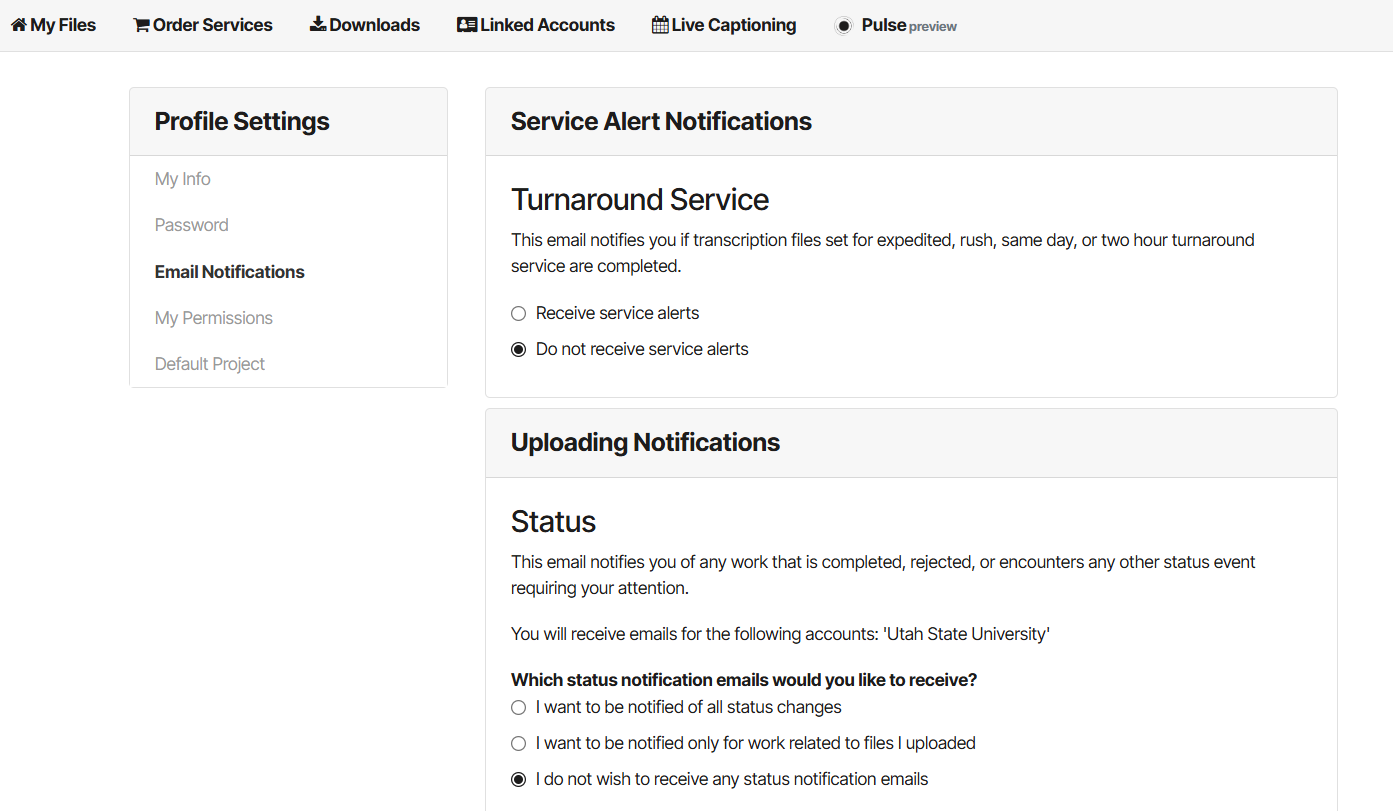
Task: Open Password settings link
Action: tap(192, 225)
